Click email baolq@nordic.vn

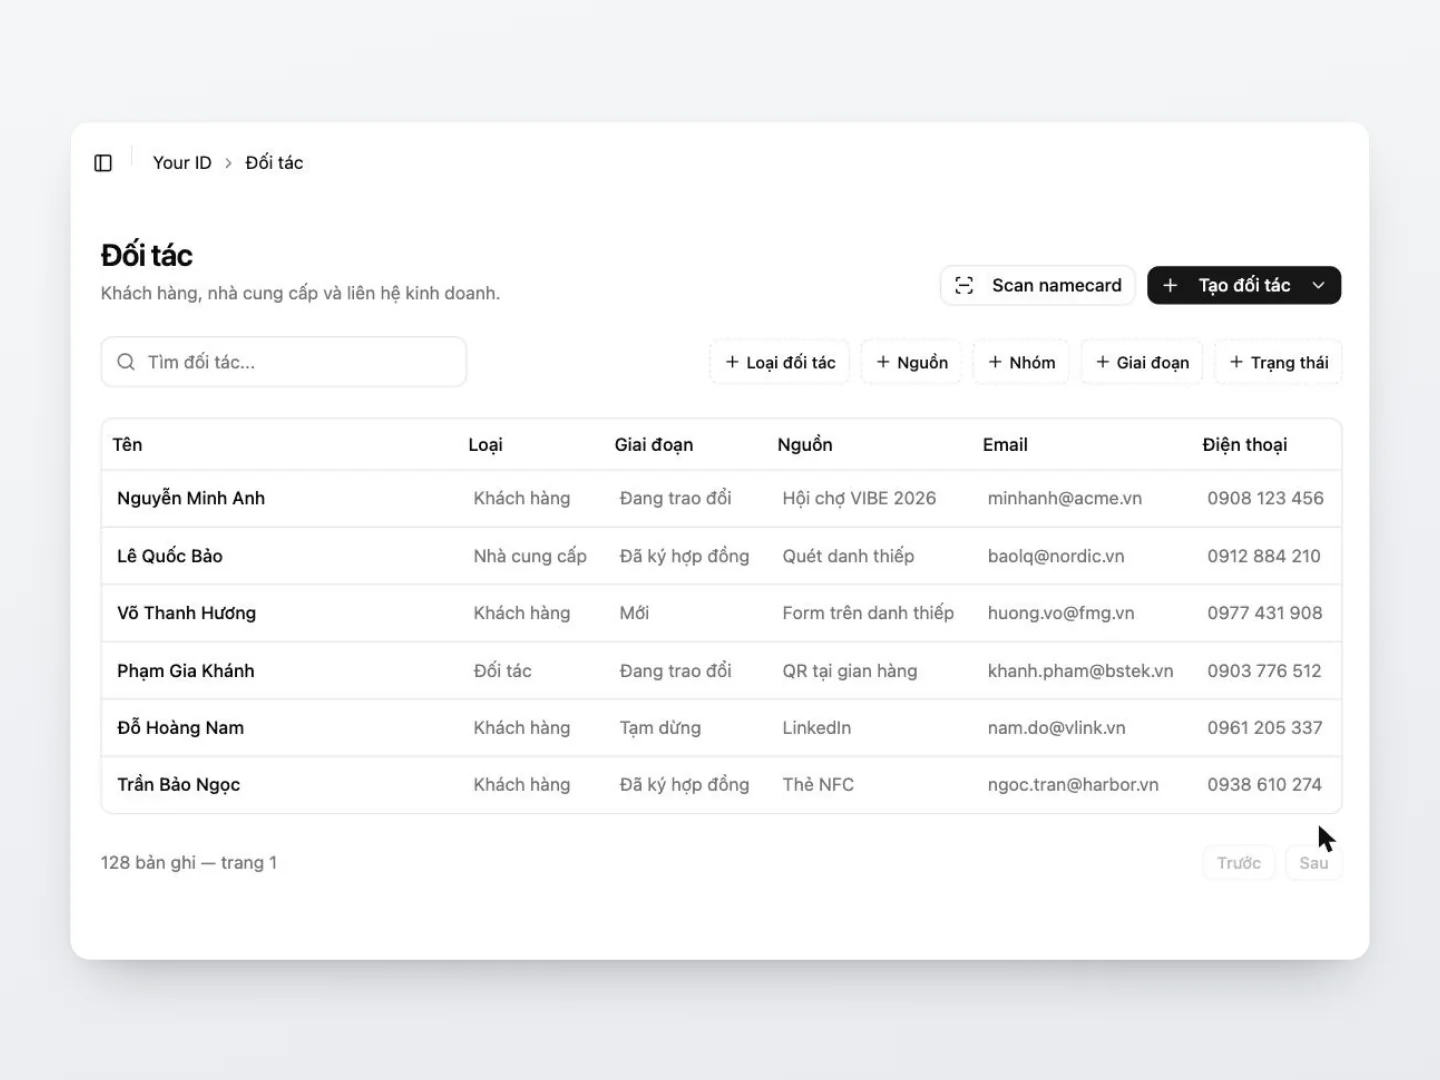[x=1056, y=556]
